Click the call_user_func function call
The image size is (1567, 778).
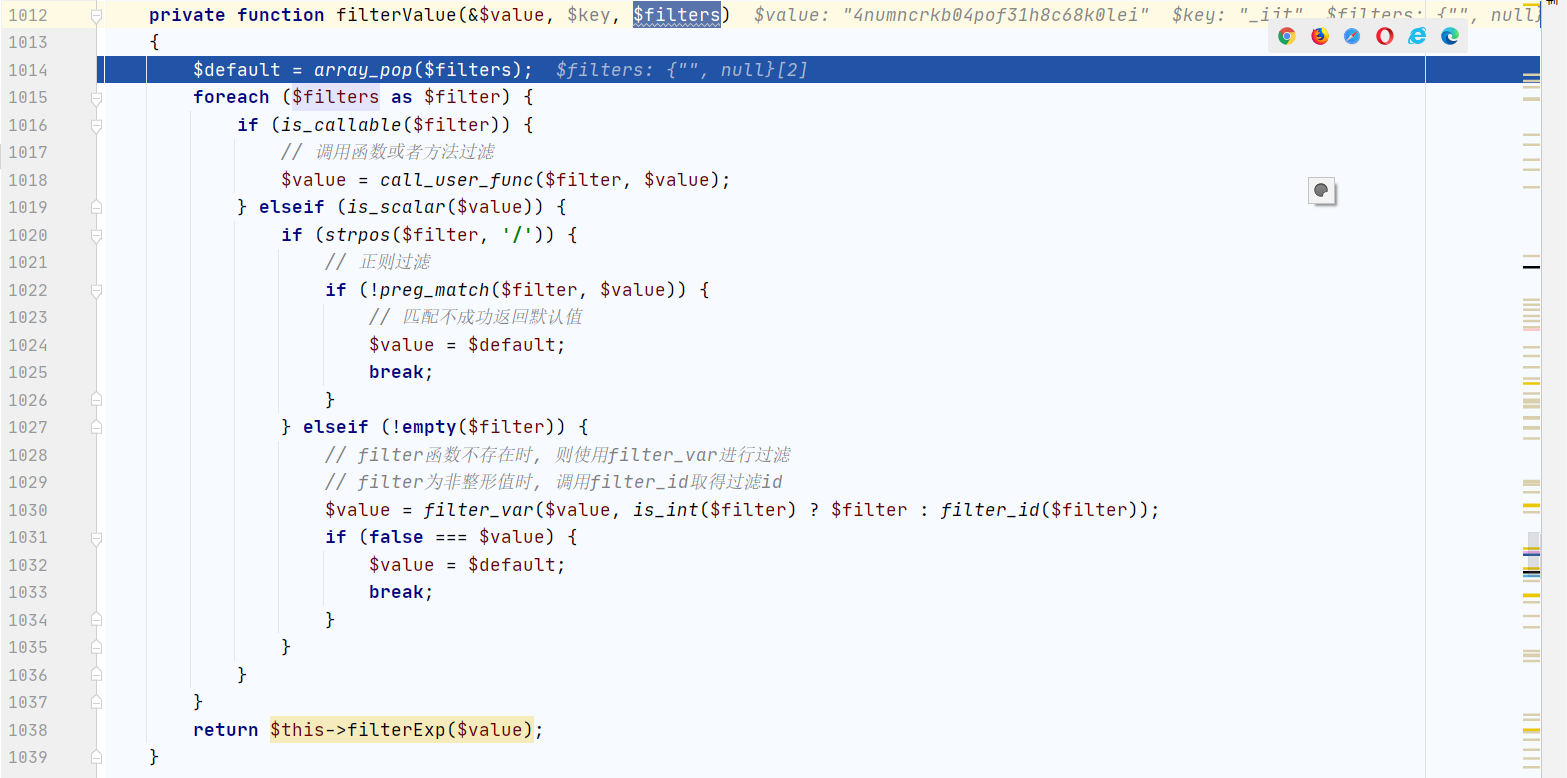[457, 180]
